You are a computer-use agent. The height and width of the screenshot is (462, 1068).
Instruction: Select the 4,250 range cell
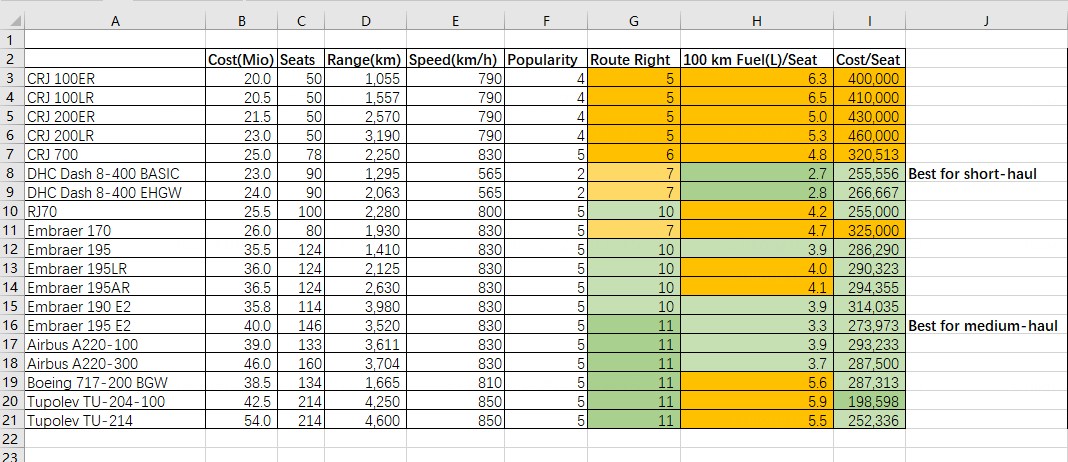(366, 402)
